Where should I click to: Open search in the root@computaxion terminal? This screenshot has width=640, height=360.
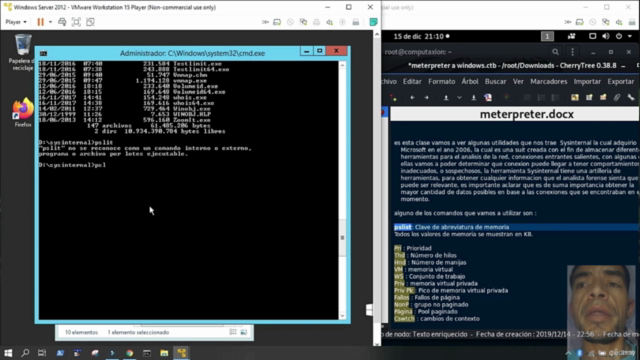[556, 52]
